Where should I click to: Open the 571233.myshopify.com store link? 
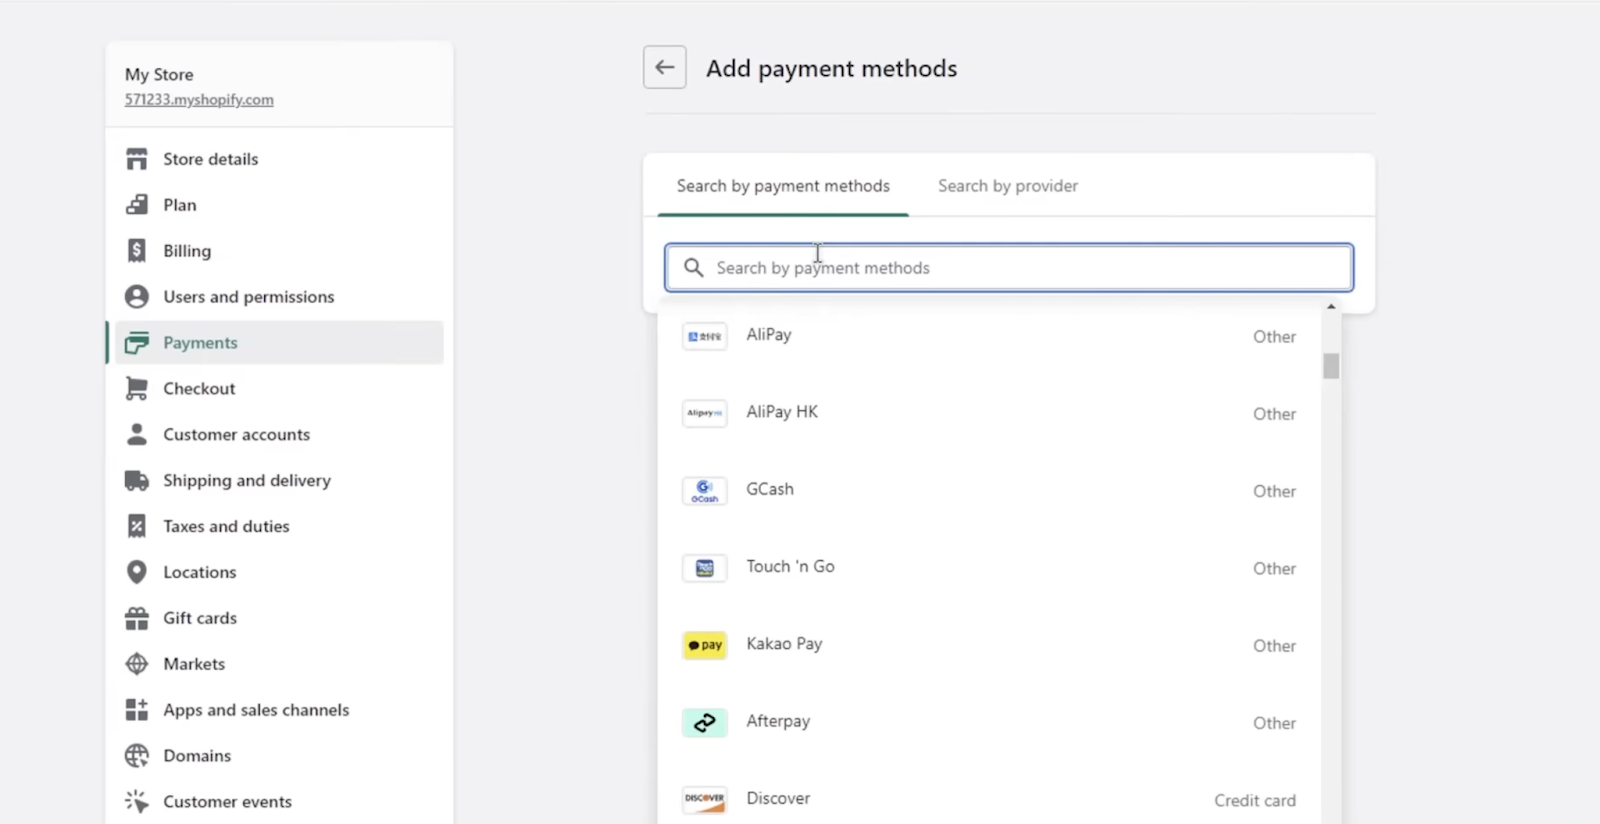(199, 100)
